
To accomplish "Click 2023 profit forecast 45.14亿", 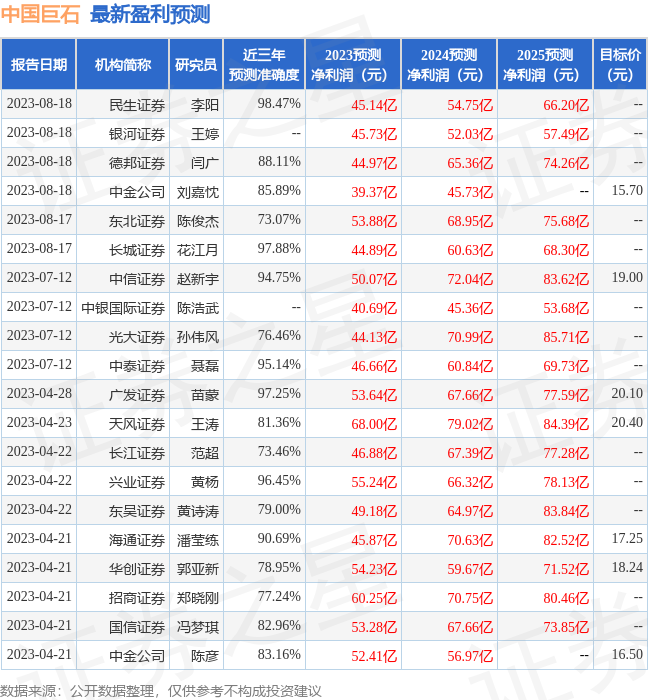I will [374, 105].
